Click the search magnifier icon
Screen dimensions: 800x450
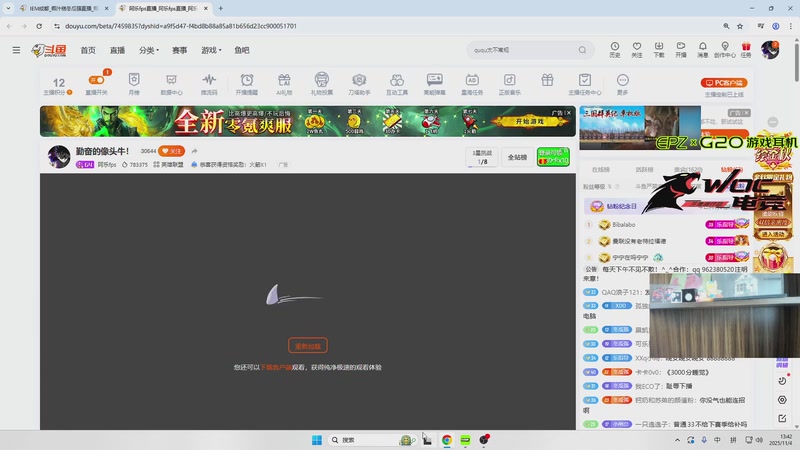582,50
